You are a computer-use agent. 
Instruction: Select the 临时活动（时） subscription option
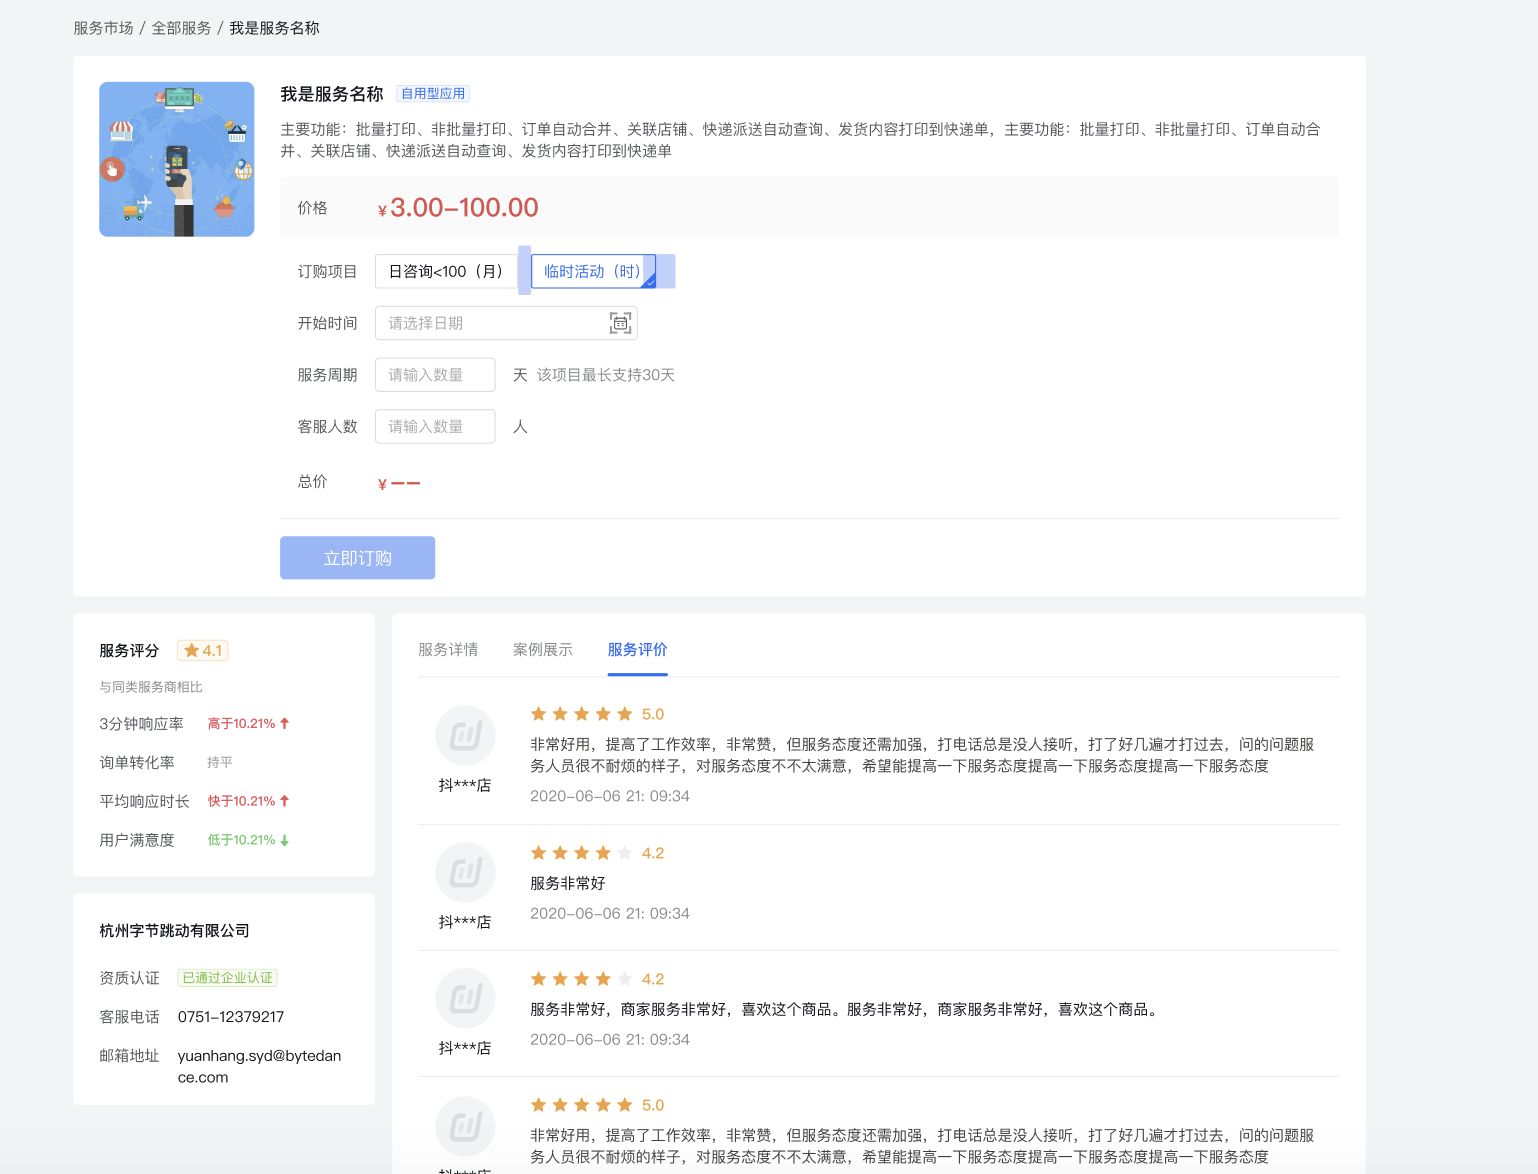pyautogui.click(x=593, y=271)
